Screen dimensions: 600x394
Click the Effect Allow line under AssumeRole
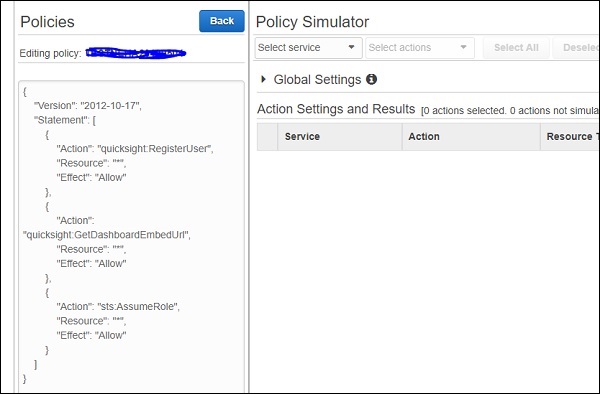pos(91,335)
